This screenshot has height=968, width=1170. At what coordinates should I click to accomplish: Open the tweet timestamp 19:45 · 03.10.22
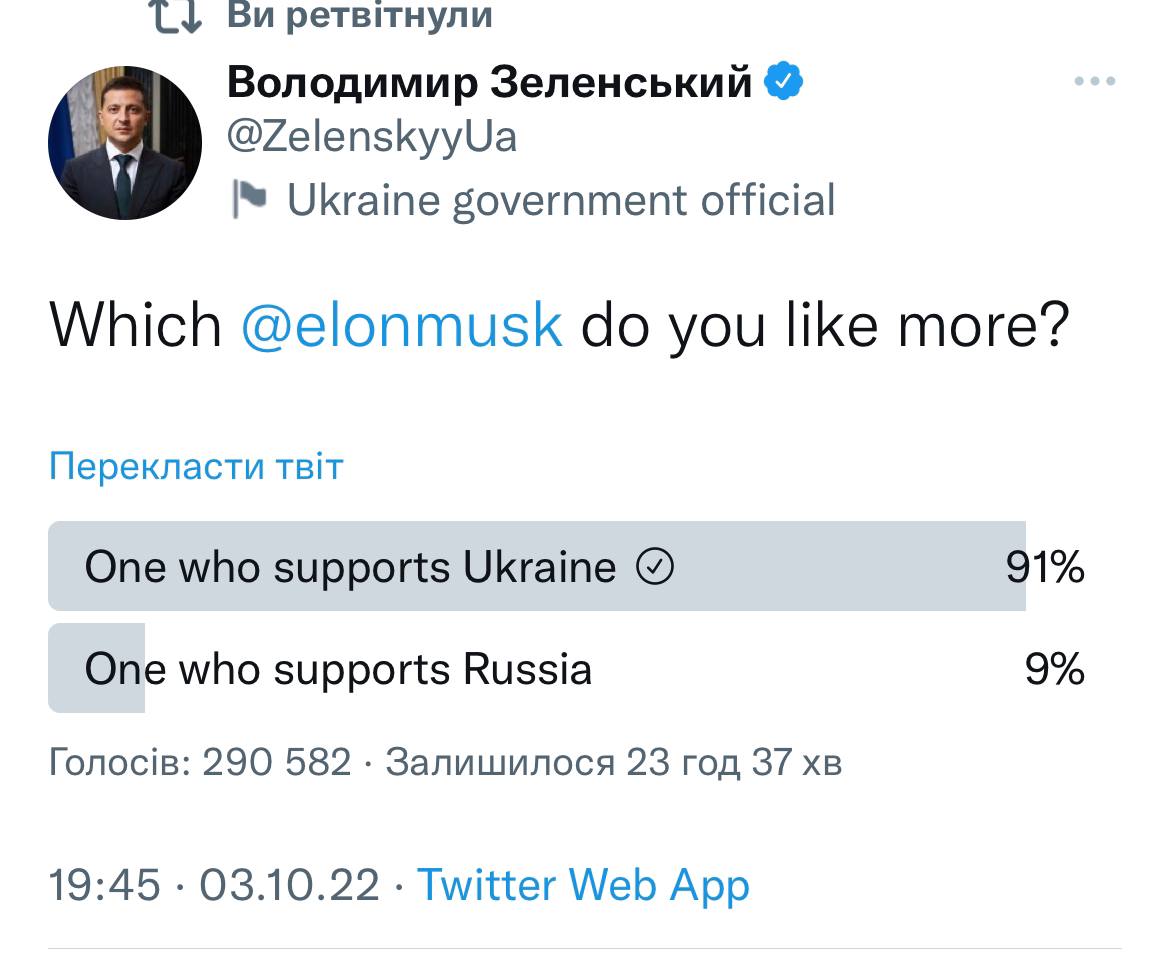(214, 885)
